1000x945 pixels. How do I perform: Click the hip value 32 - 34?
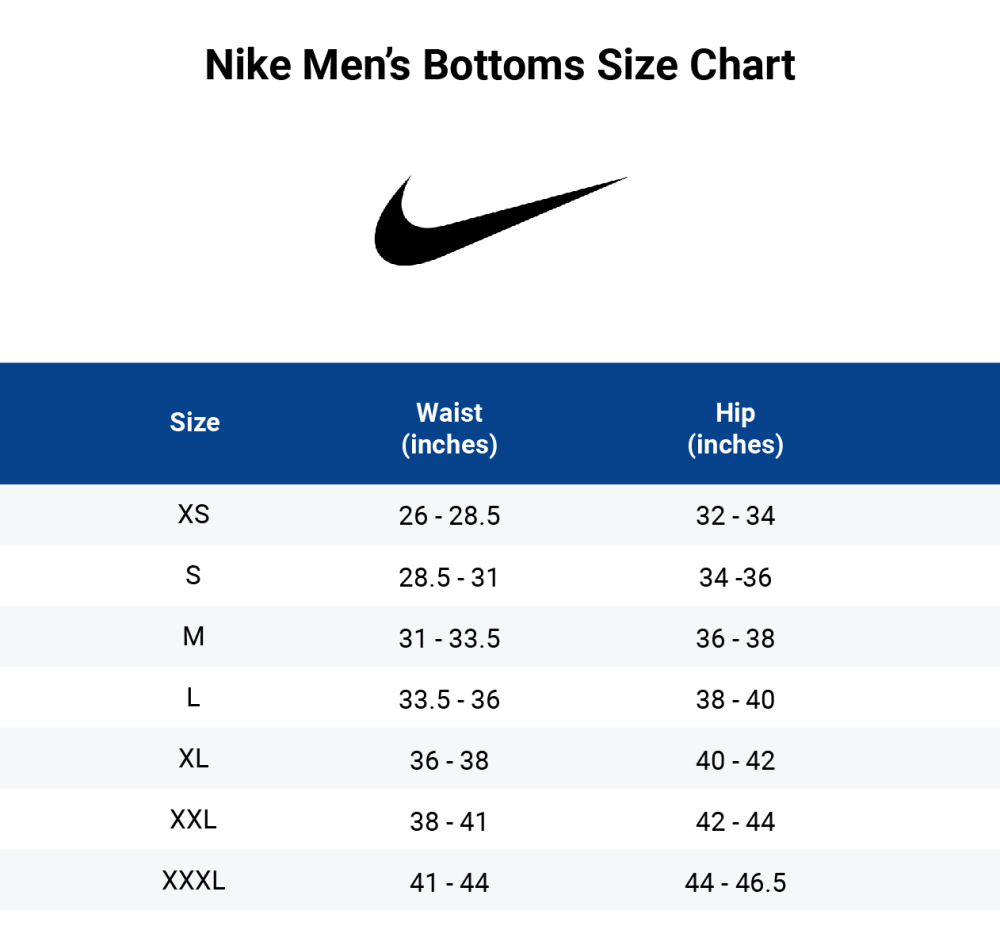pos(735,517)
